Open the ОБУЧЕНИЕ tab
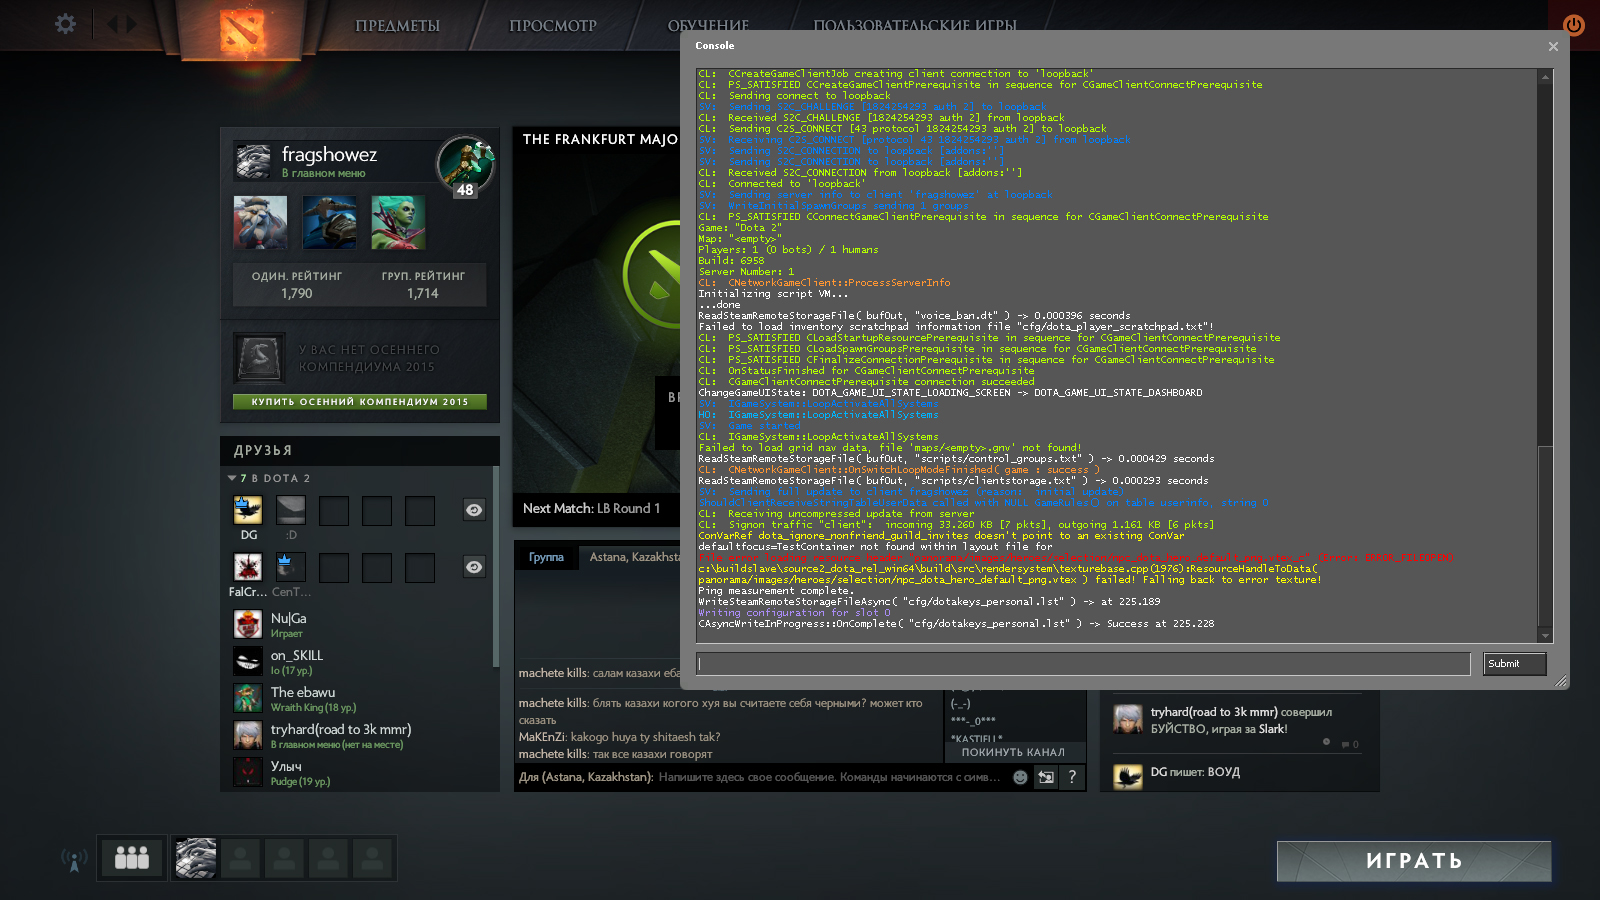 pyautogui.click(x=708, y=26)
